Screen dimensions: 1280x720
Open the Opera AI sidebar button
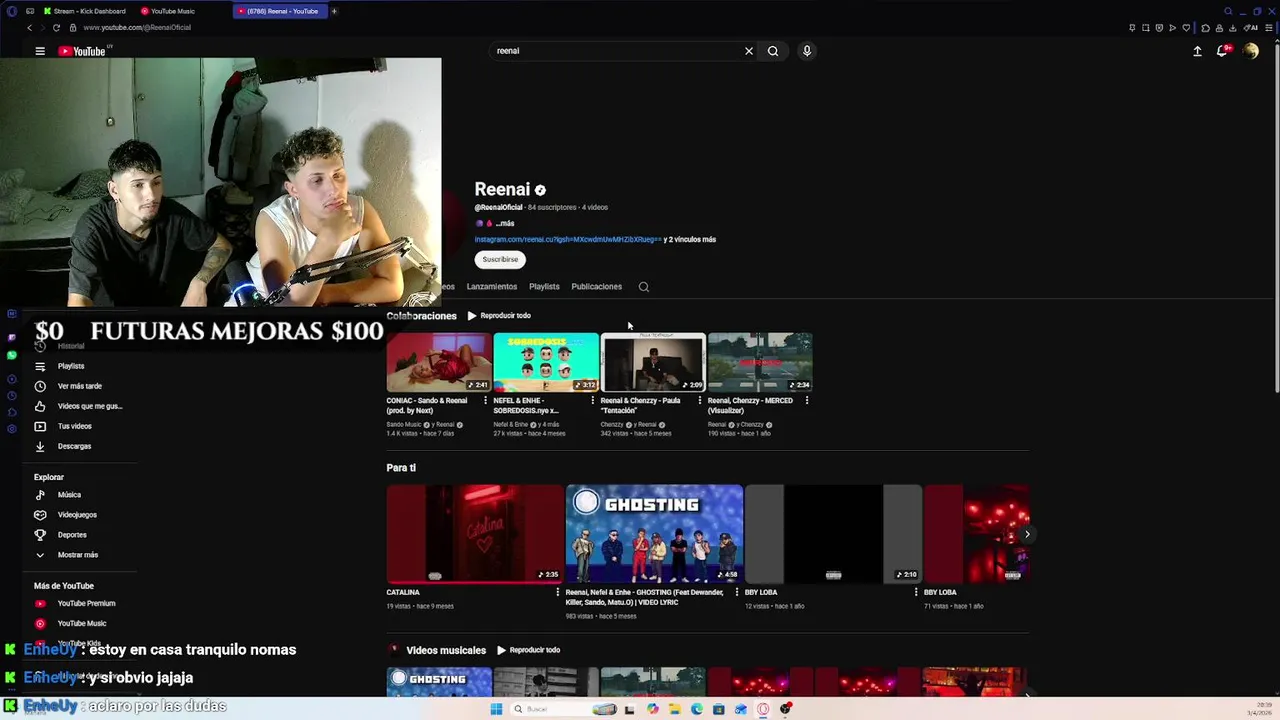point(1253,27)
